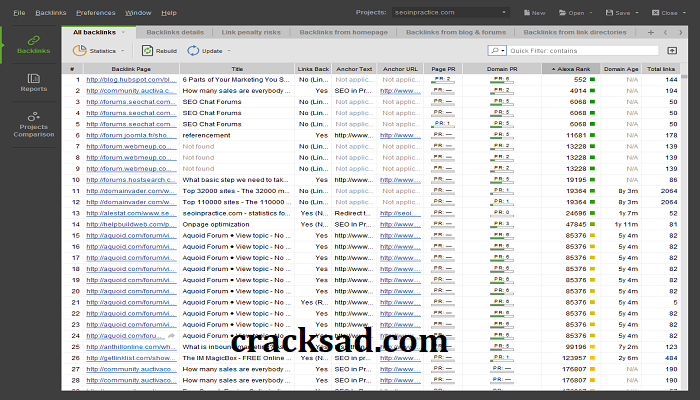Screen dimensions: 700x400
Task: Open the Backlinks menu
Action: click(50, 12)
